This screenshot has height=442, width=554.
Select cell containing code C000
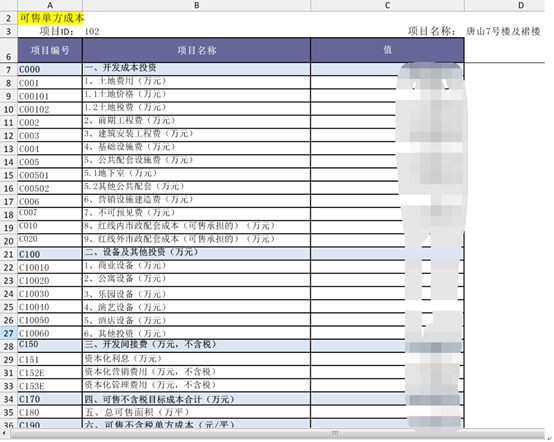(x=50, y=69)
